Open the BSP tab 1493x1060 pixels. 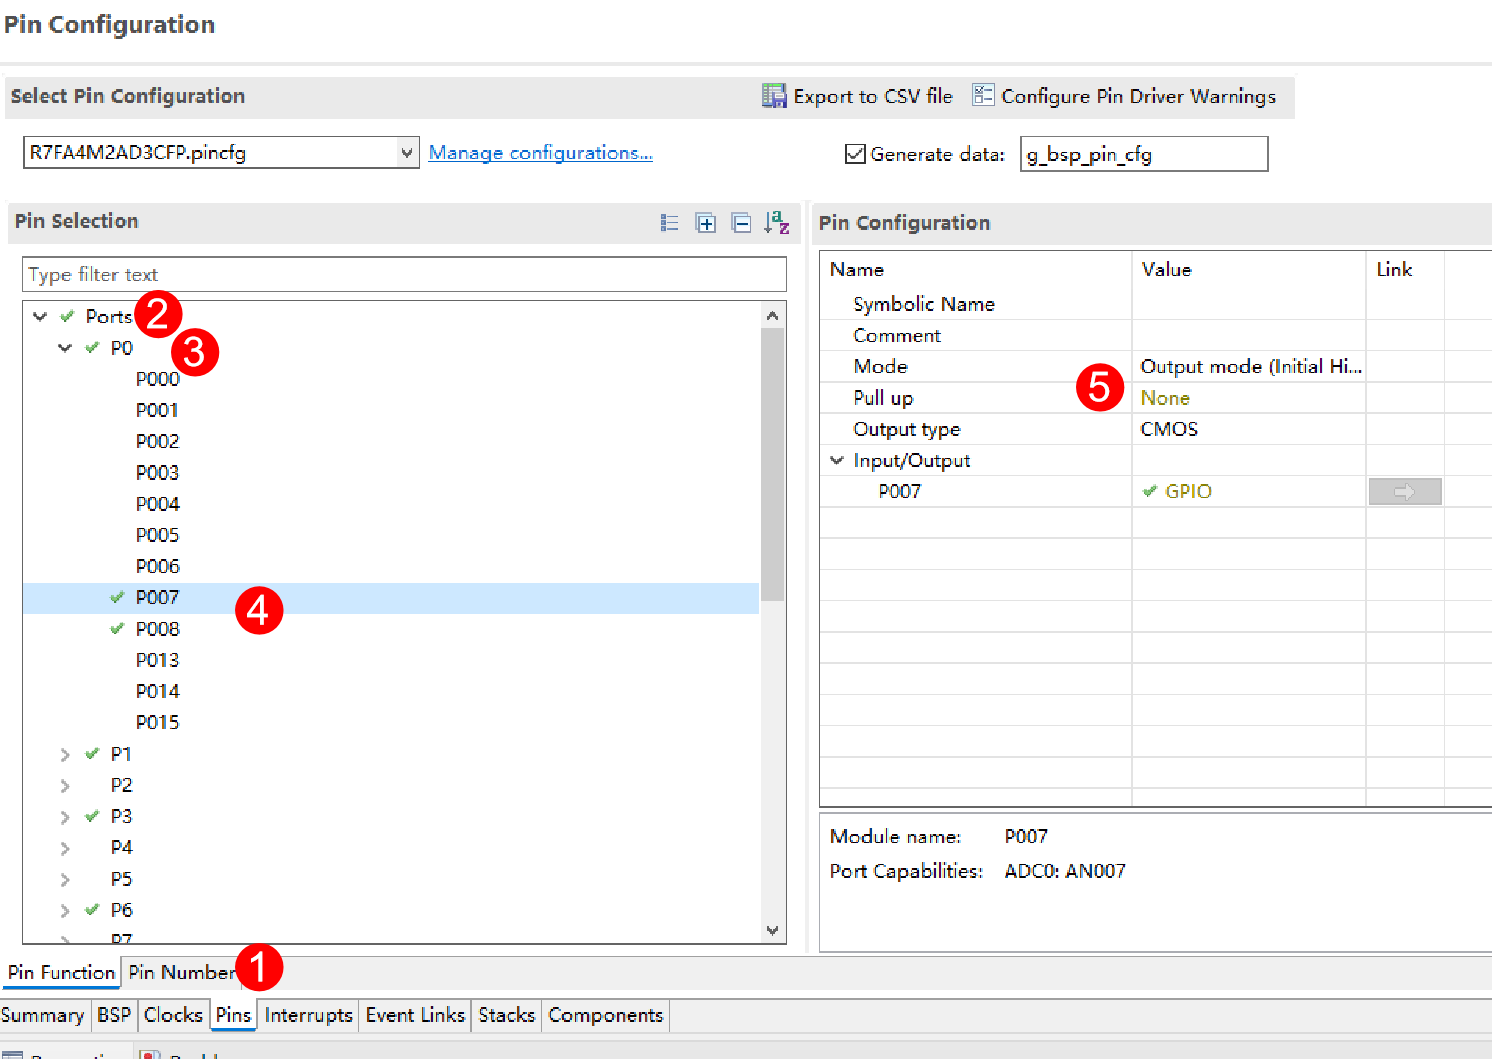click(x=114, y=1015)
